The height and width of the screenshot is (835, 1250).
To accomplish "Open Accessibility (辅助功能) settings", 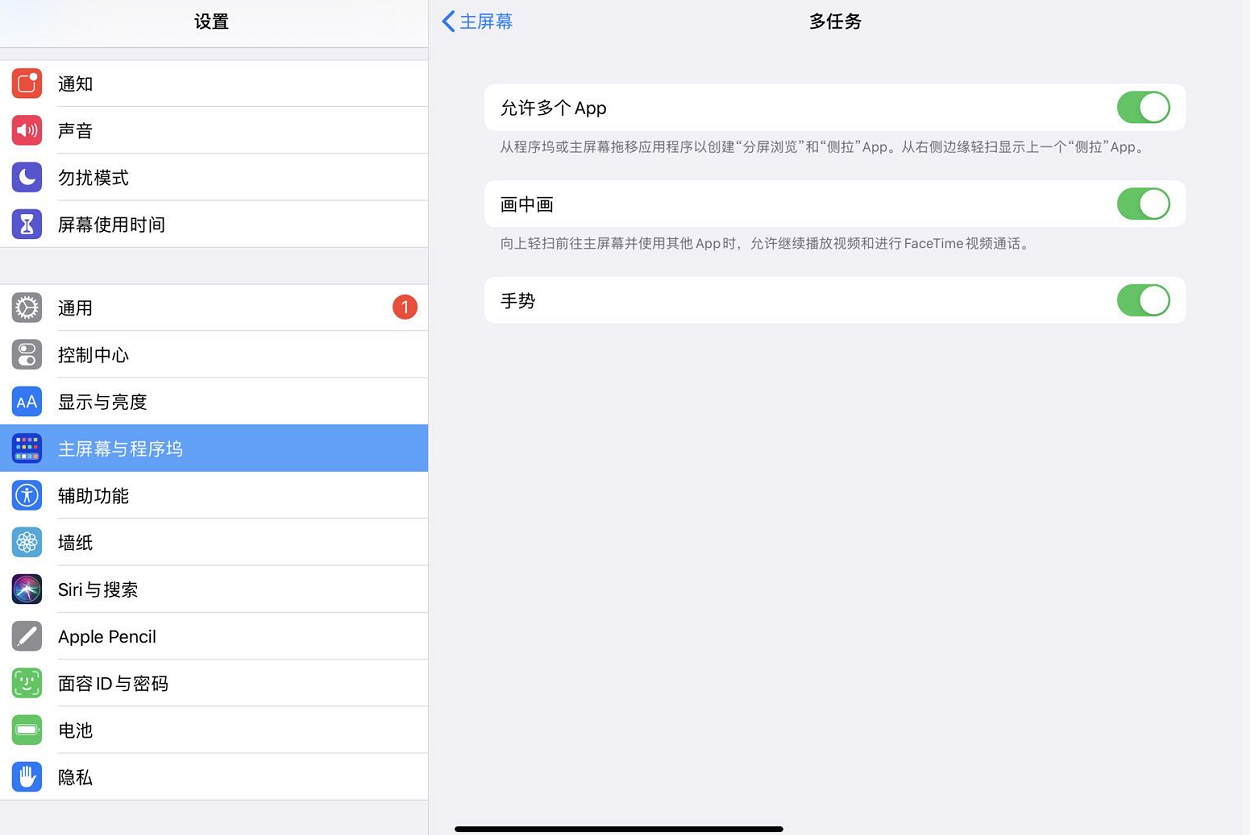I will [93, 495].
